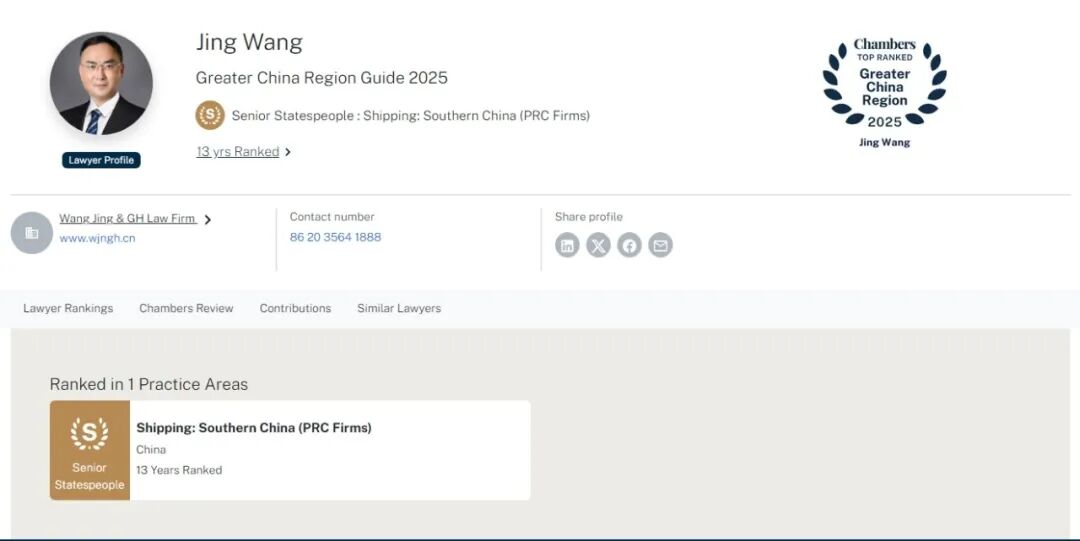Screen dimensions: 1080x541
Task: Click chevron next to Wang Jing & GH Law Firm
Action: 207,220
